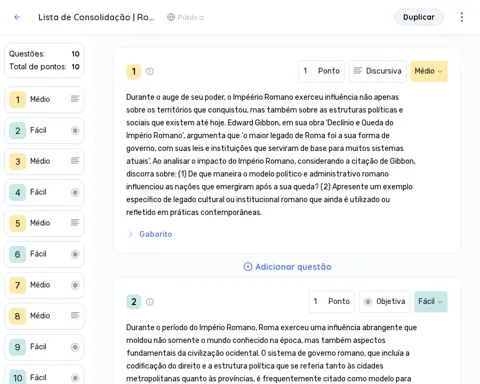Jump to question 7 Médio in sidebar
The image size is (480, 384).
click(44, 285)
